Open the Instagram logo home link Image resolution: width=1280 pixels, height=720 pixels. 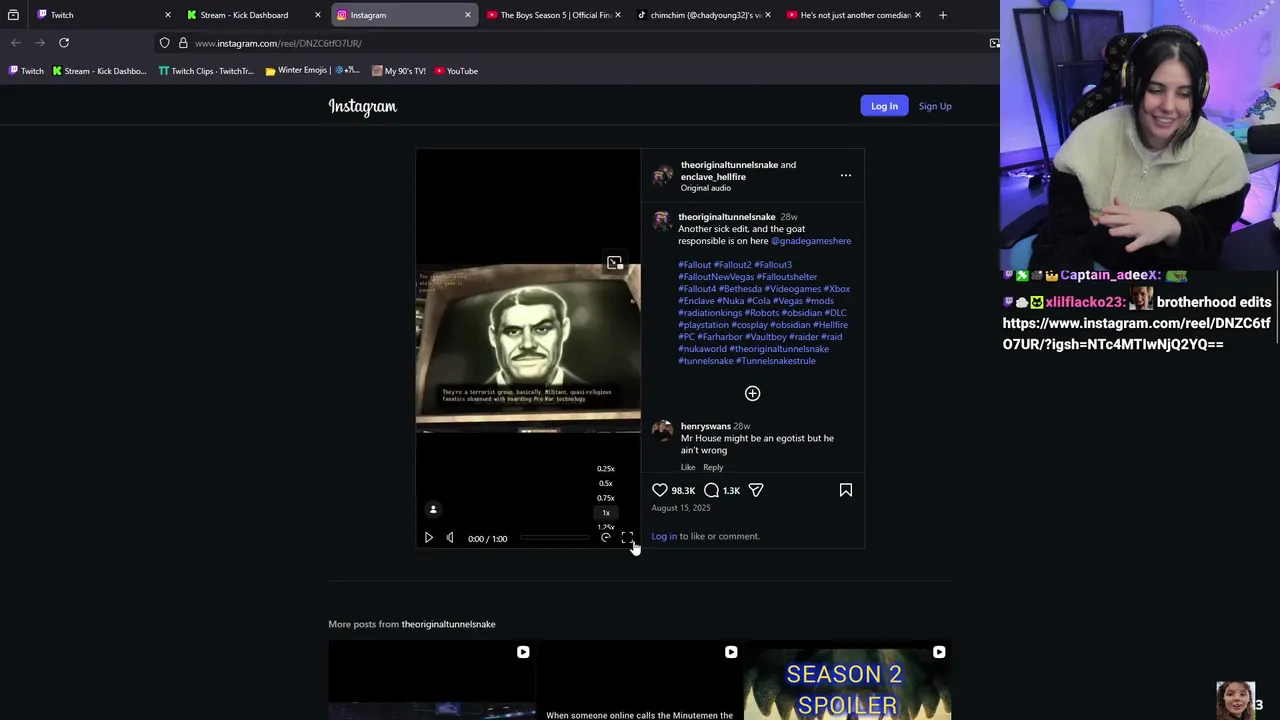[x=362, y=106]
